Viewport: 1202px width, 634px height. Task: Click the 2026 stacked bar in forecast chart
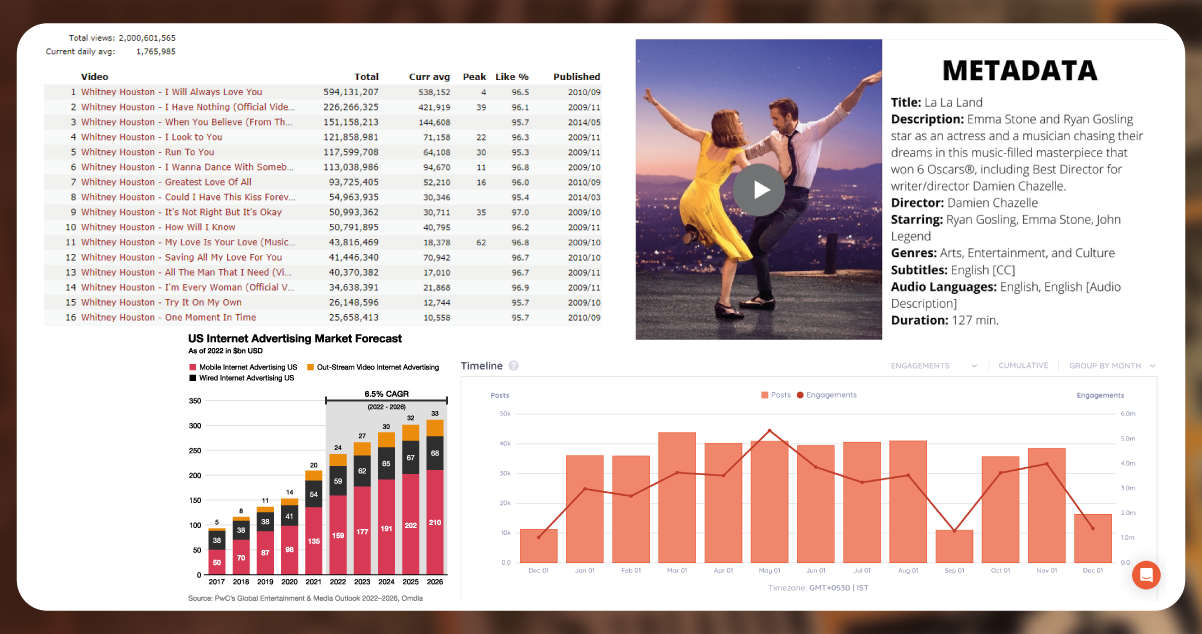434,497
